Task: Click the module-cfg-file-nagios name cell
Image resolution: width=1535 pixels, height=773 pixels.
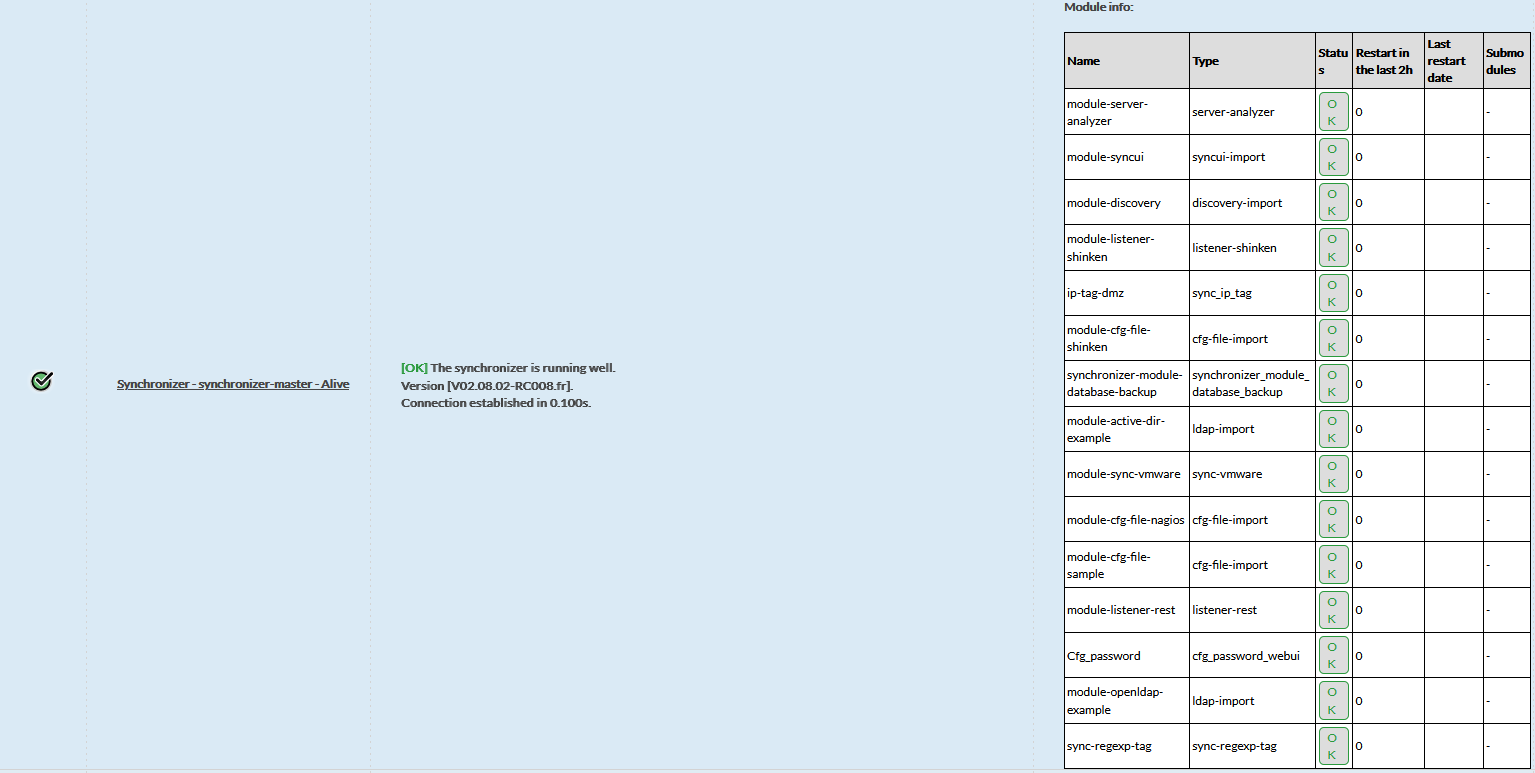Action: pos(1125,520)
